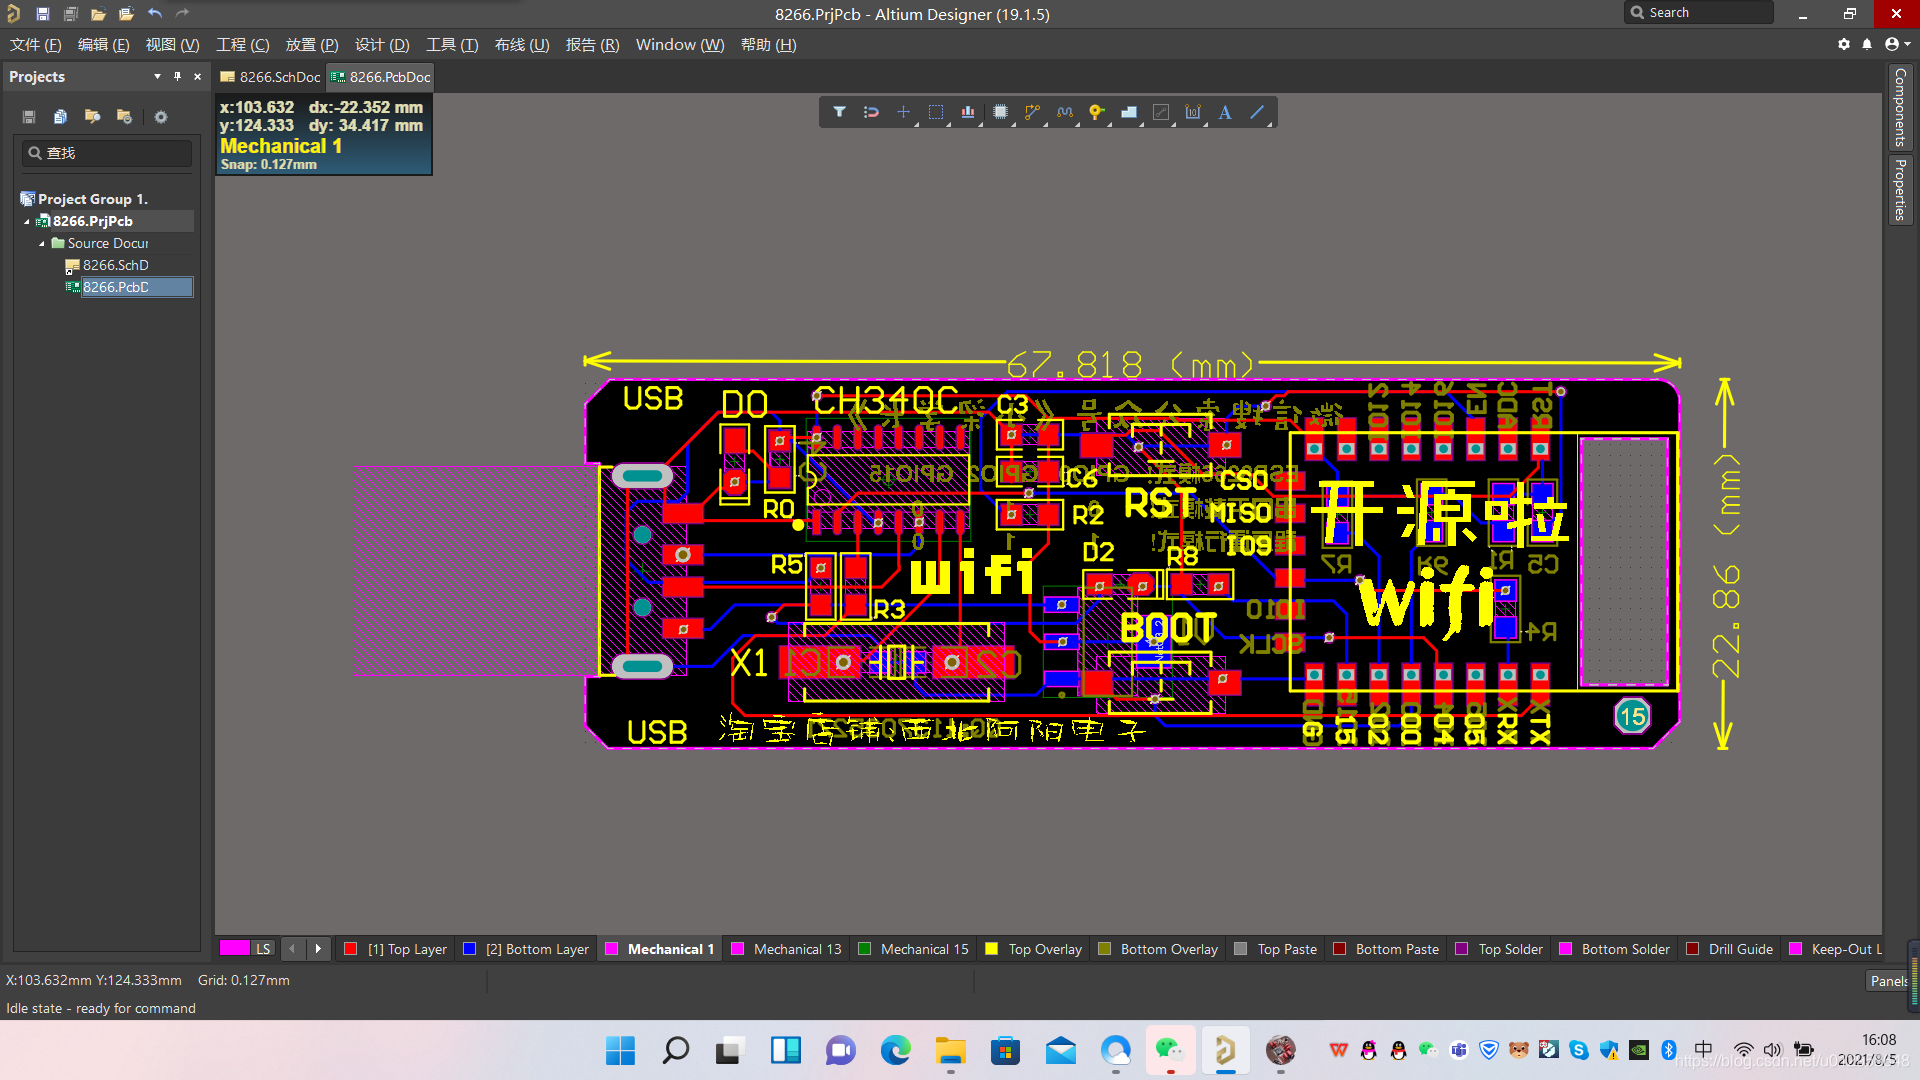Select the Interactive Length Tuning tool
Screen dimensions: 1920x1080
pos(1064,112)
